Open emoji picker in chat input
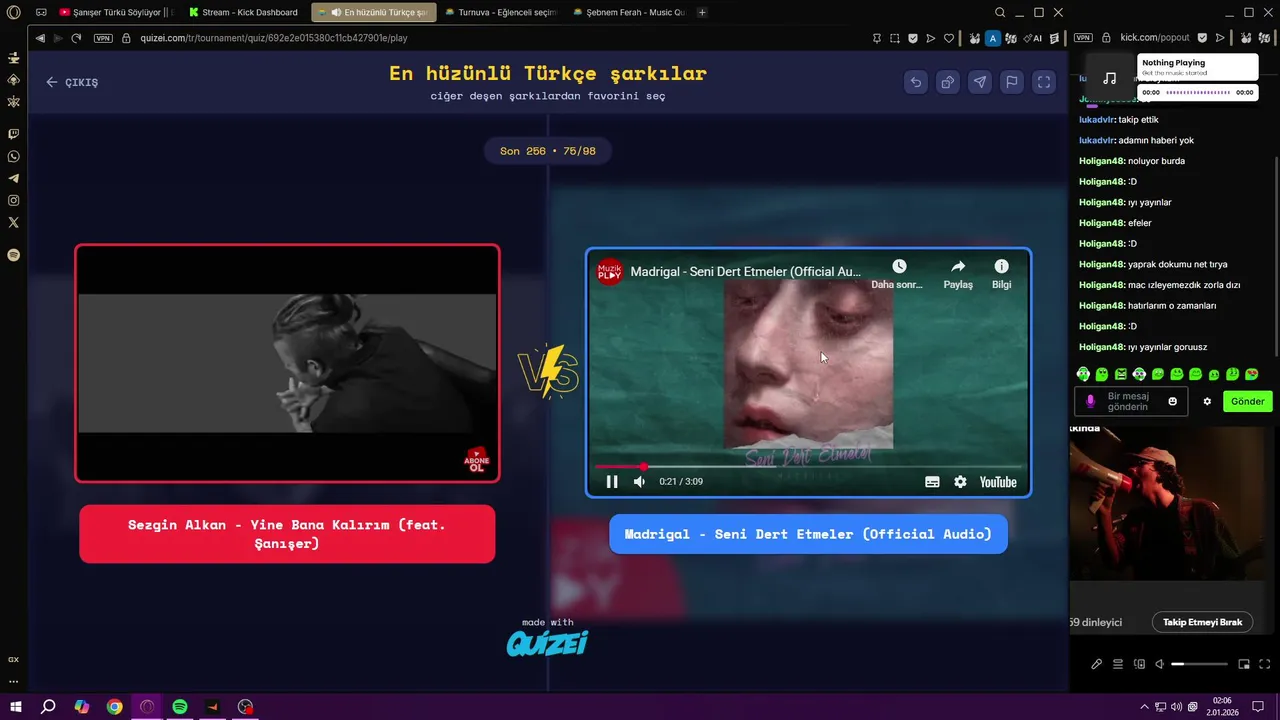This screenshot has height=720, width=1280. pyautogui.click(x=1173, y=401)
